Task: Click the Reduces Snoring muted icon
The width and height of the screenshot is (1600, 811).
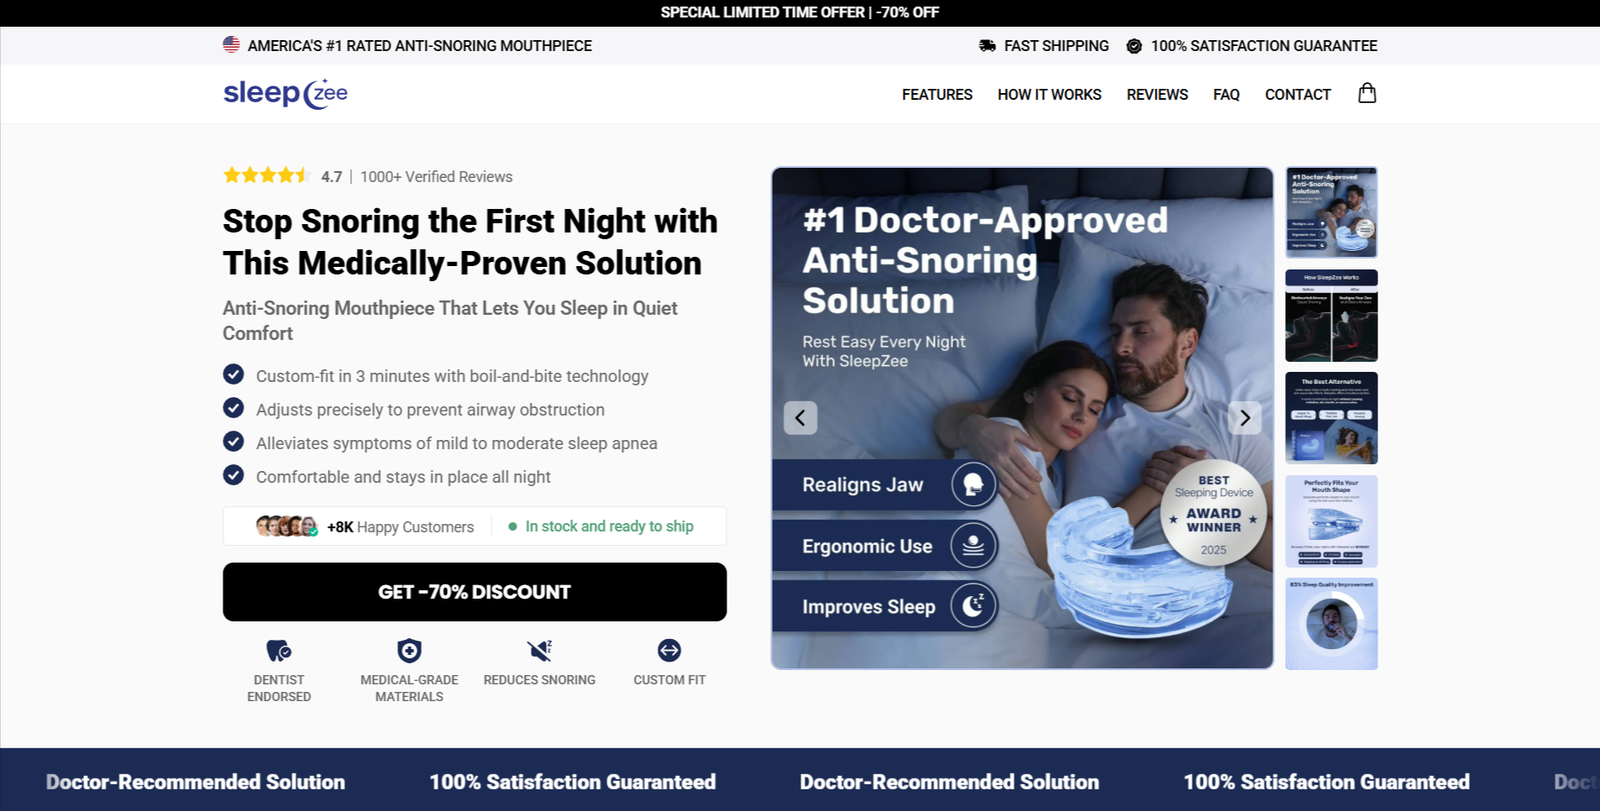Action: pos(540,651)
